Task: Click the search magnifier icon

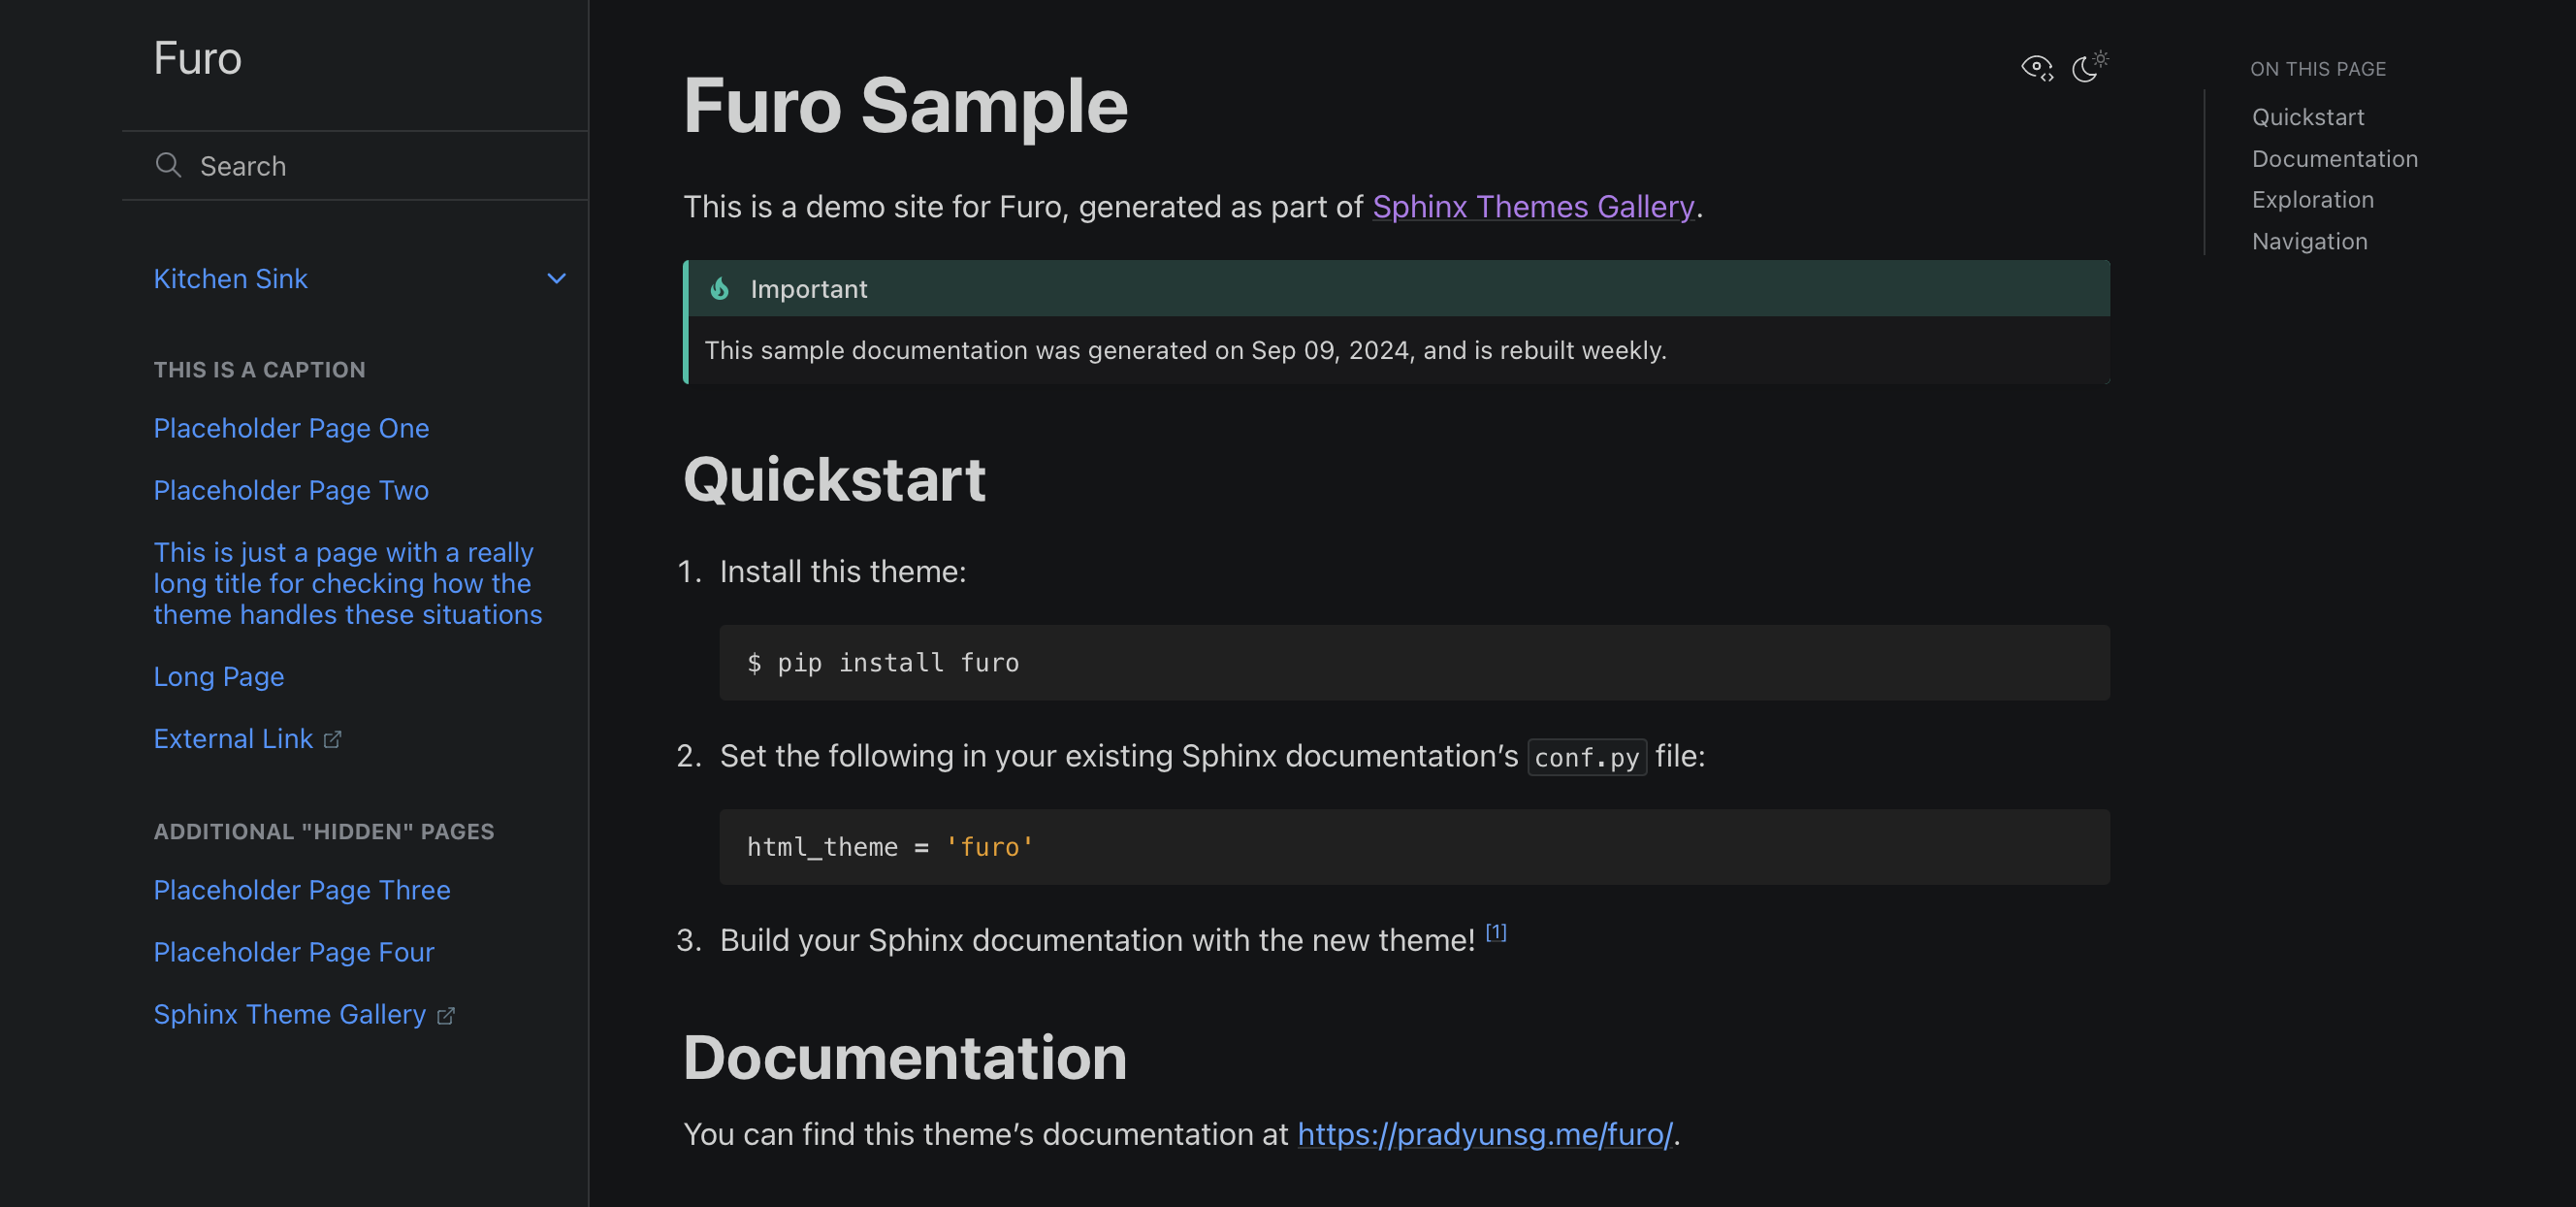Action: 168,164
